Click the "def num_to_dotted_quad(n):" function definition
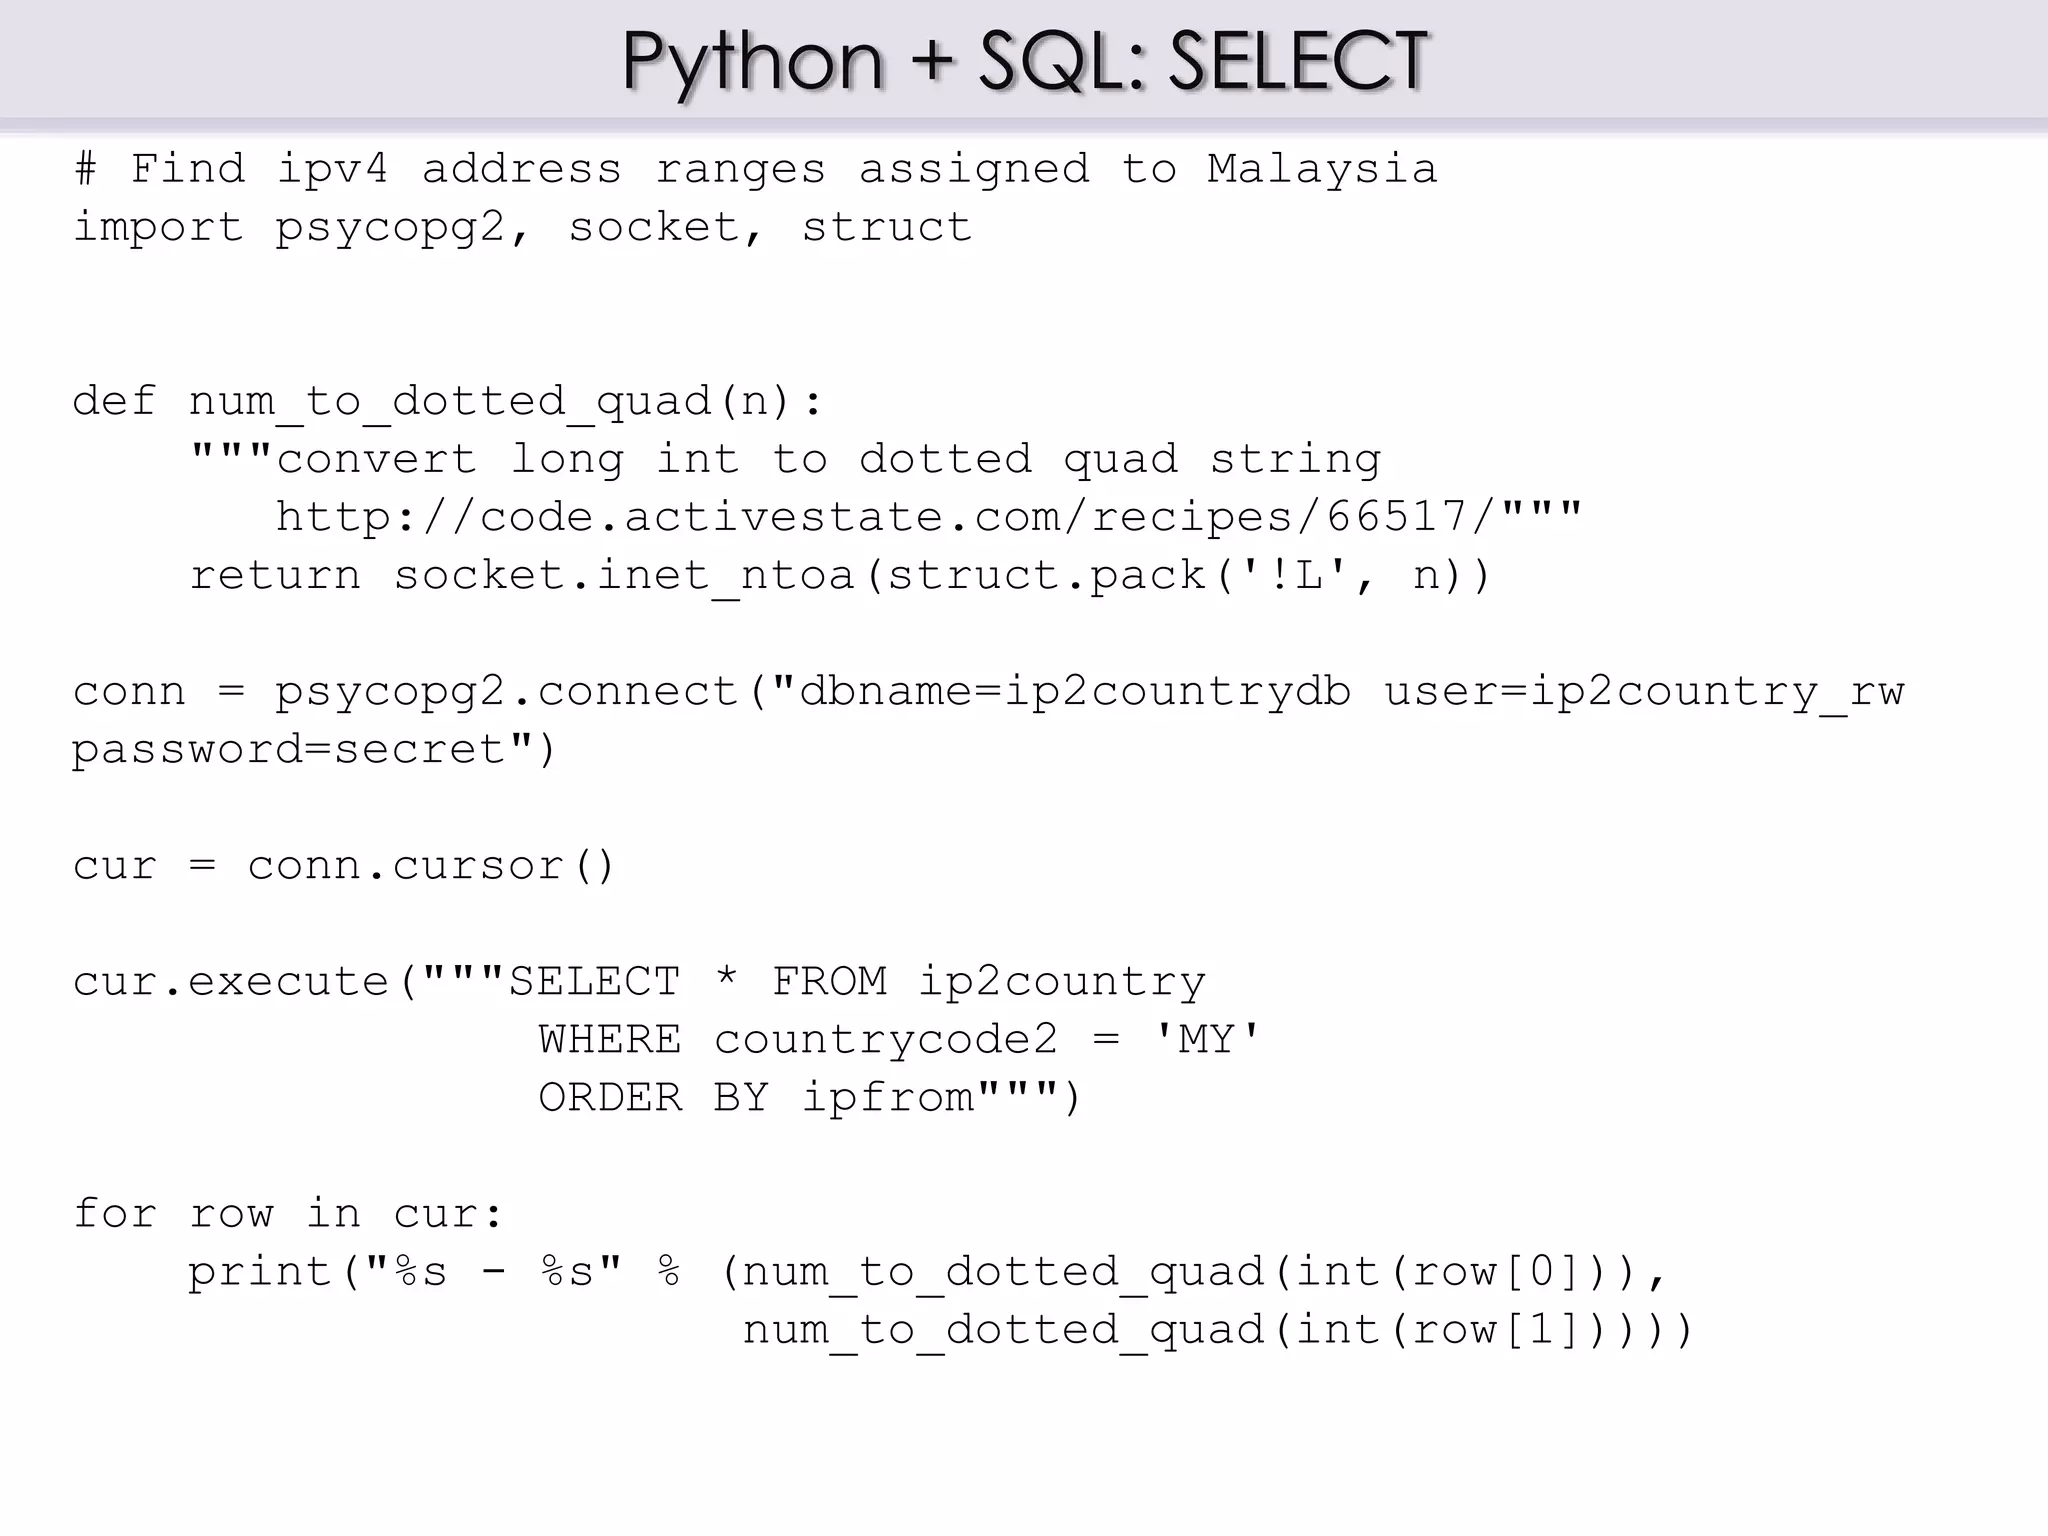This screenshot has width=2048, height=1536. 448,402
